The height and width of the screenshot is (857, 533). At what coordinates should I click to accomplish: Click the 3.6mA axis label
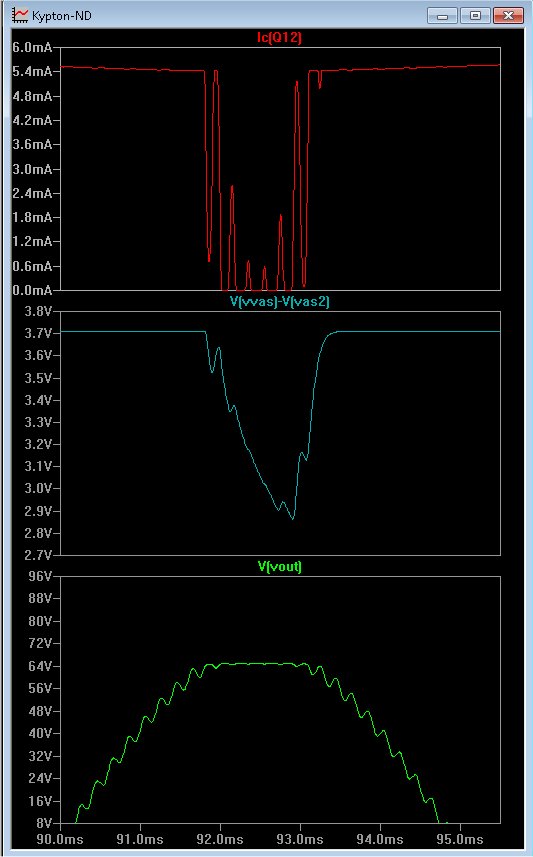click(32, 144)
